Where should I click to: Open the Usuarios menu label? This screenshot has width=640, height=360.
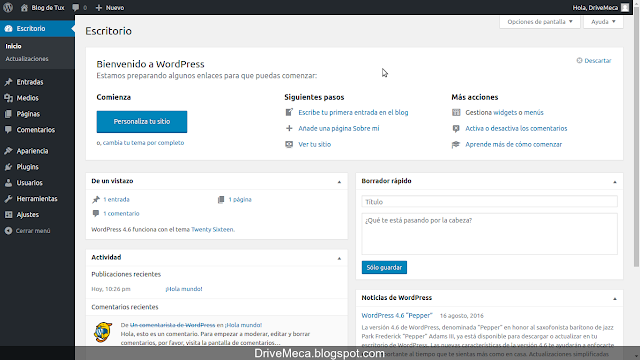pos(29,183)
